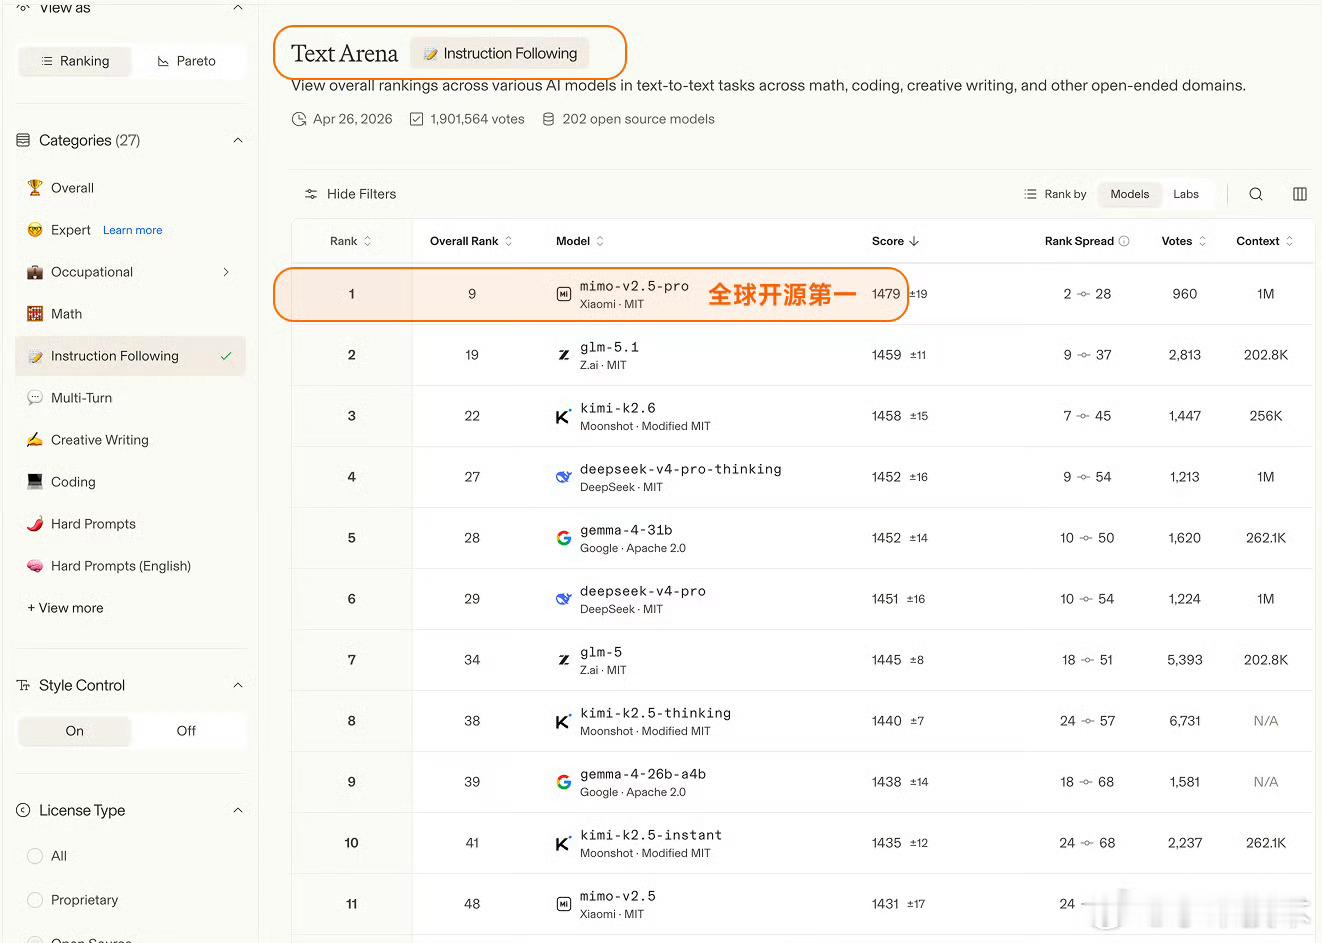Click the Xiaomi logo in the rank 11 row
Viewport: 1322px width, 943px height.
(564, 904)
